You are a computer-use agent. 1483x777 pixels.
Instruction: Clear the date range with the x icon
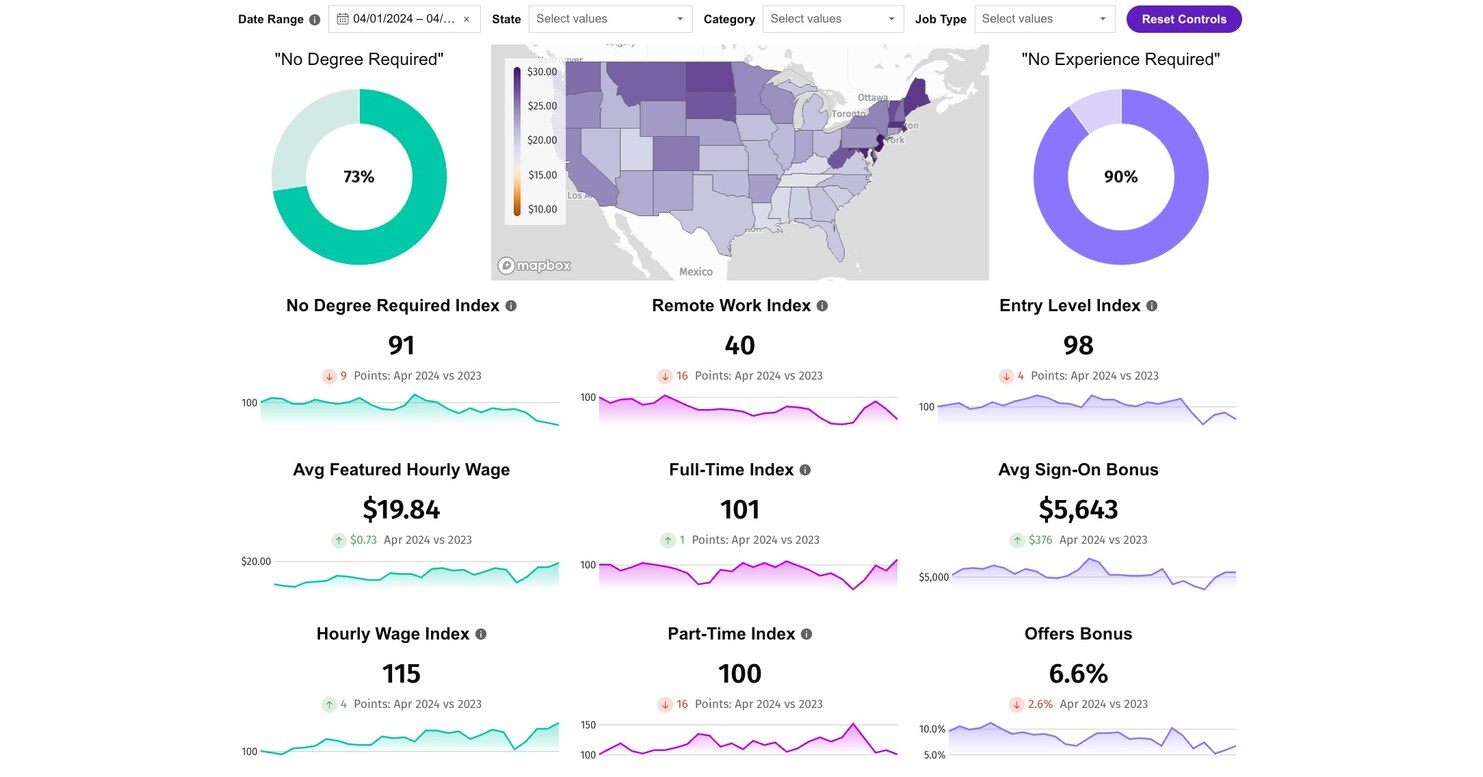pyautogui.click(x=466, y=19)
